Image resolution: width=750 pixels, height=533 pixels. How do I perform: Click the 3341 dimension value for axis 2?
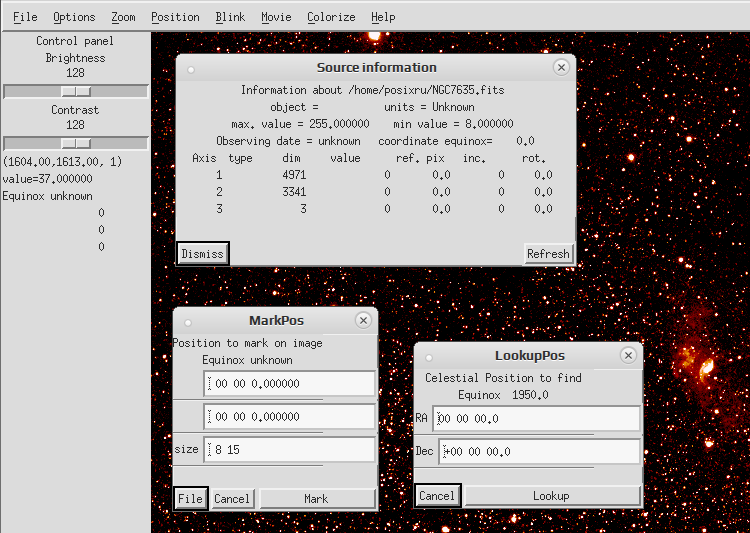(x=294, y=192)
